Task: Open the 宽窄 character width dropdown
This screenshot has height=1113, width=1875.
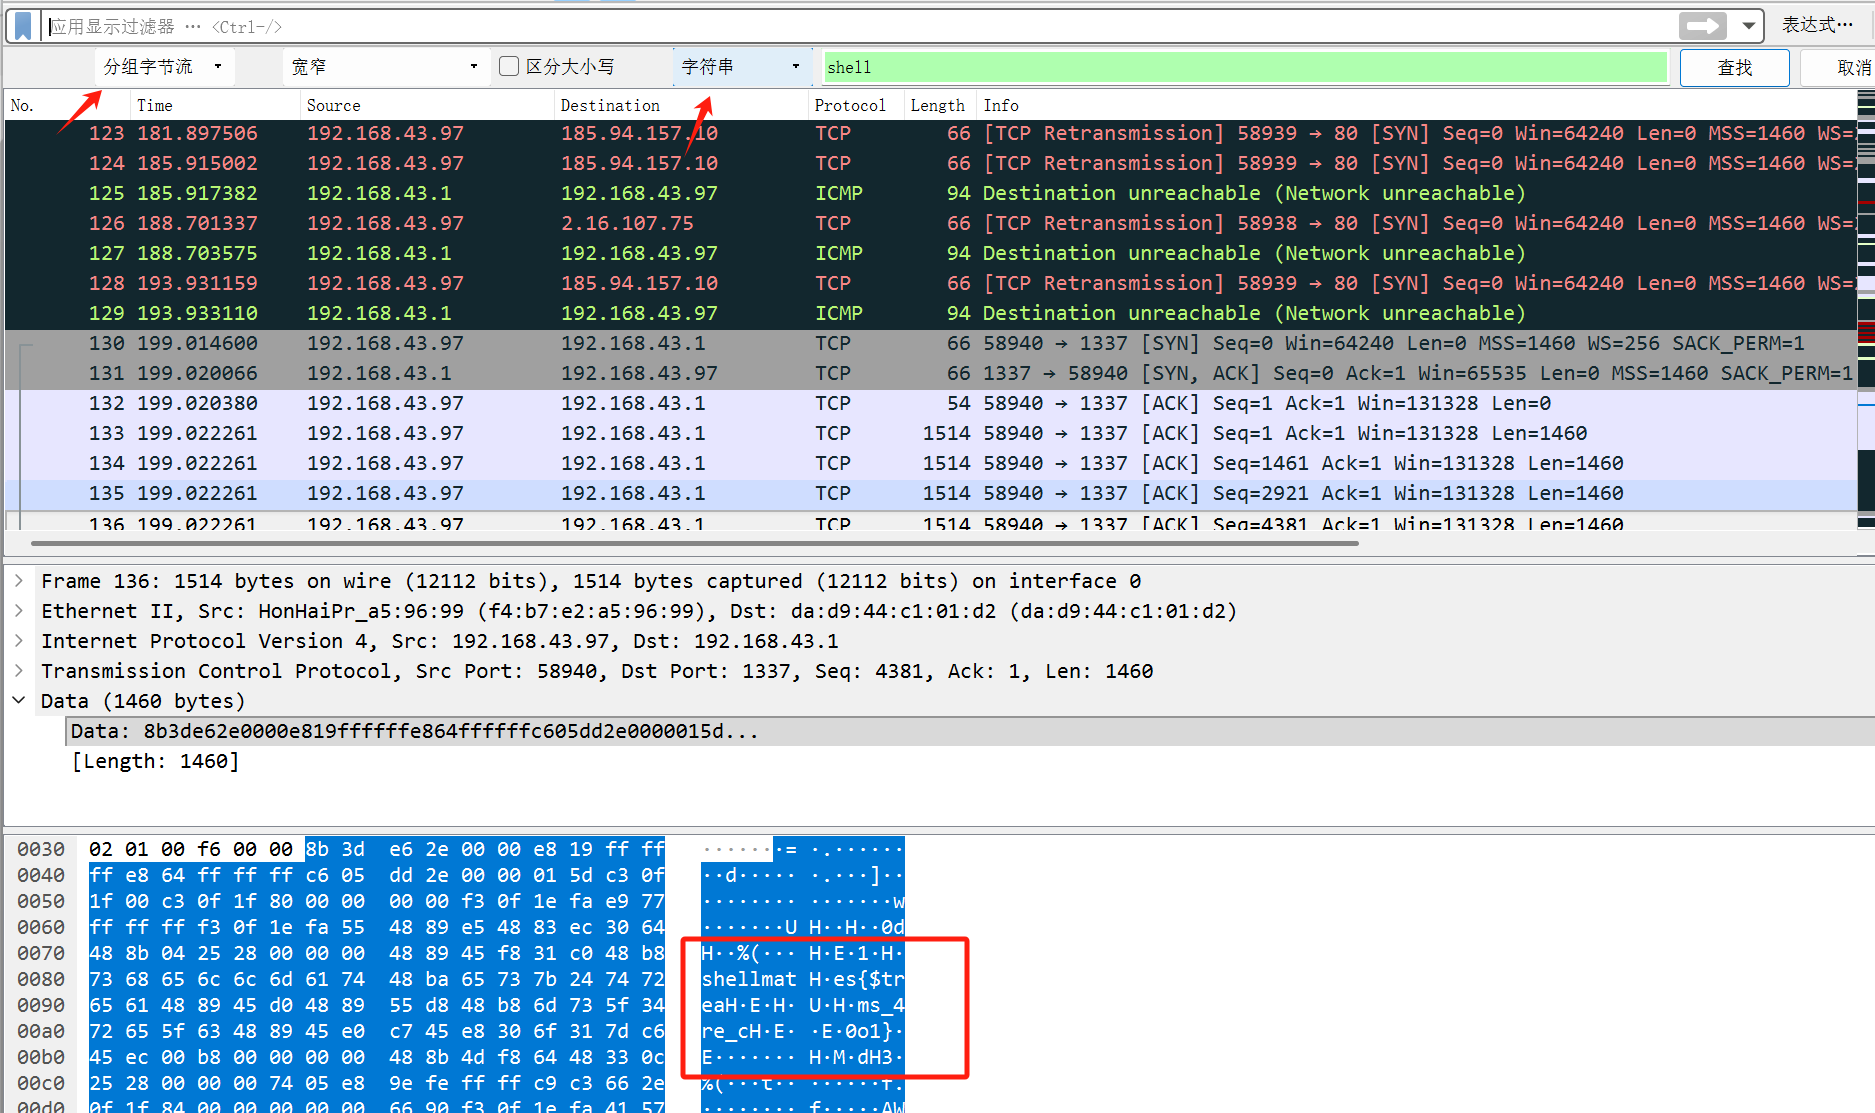Action: click(385, 67)
